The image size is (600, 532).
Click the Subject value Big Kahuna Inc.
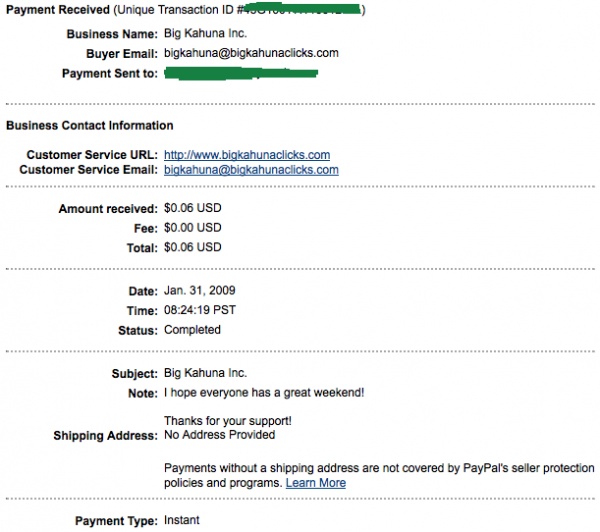pyautogui.click(x=203, y=373)
